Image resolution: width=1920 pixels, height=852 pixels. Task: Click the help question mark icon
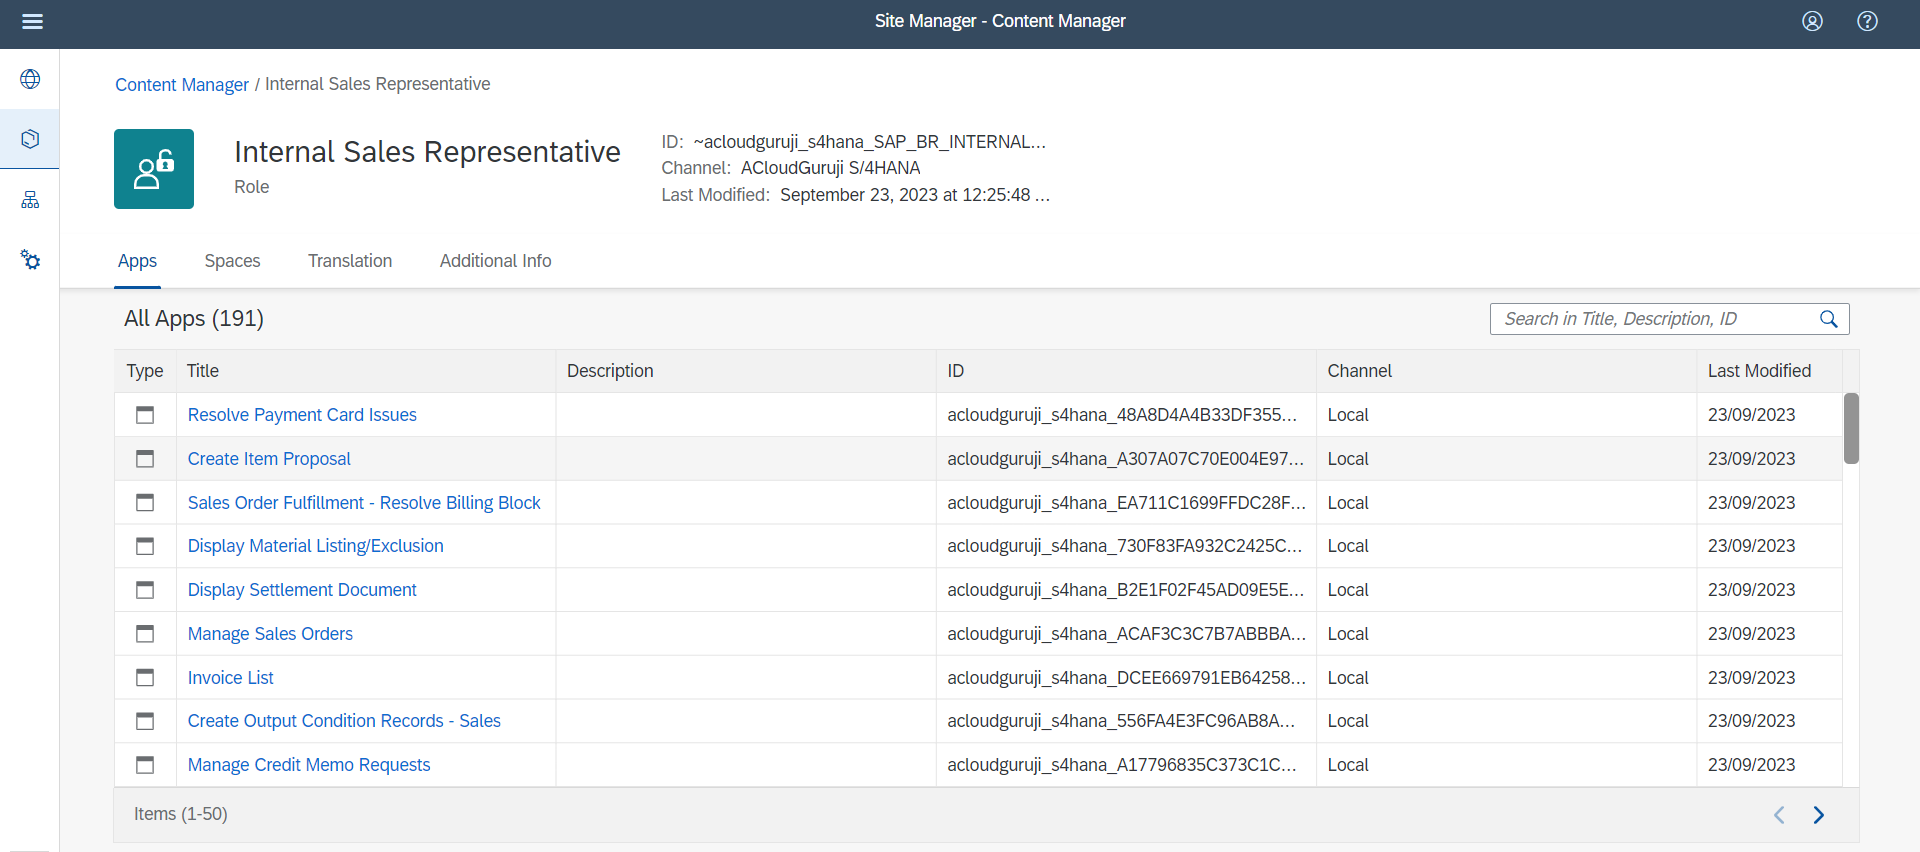[x=1867, y=22]
